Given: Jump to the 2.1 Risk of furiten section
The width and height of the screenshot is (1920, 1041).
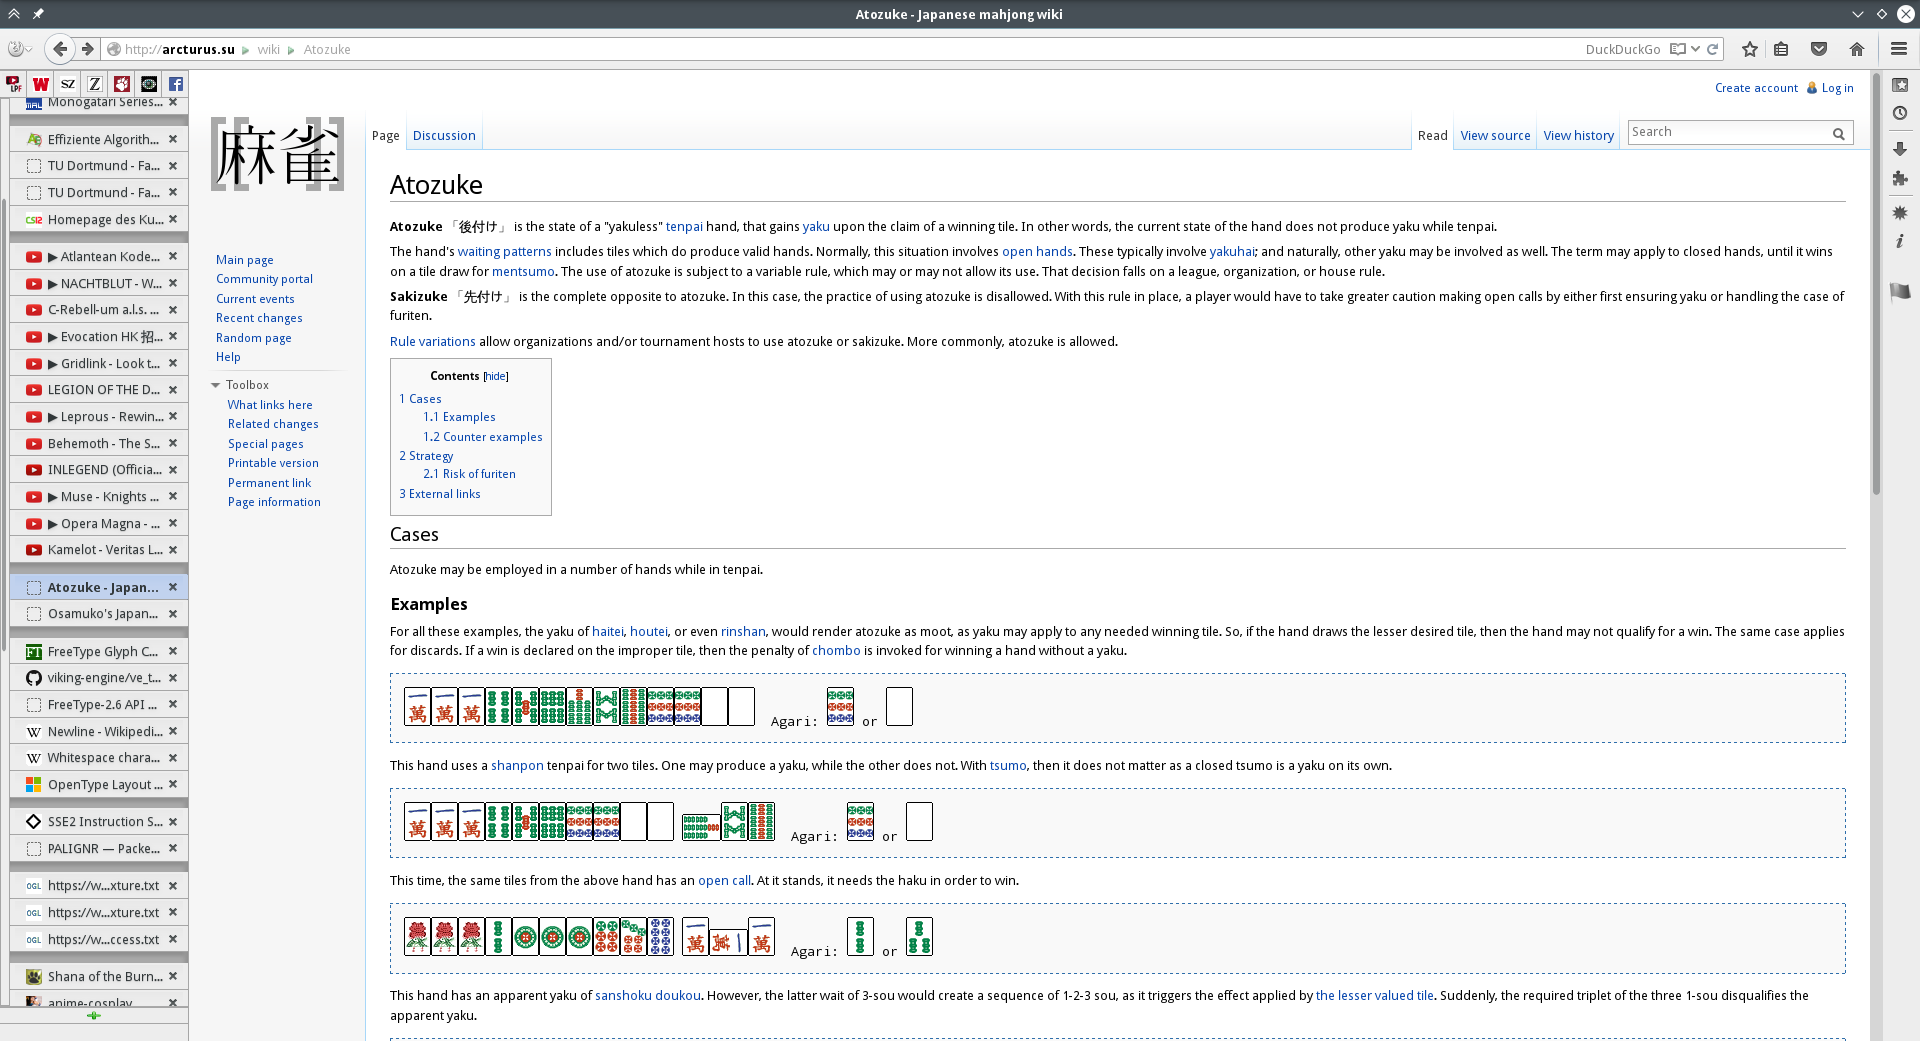Looking at the screenshot, I should tap(469, 474).
